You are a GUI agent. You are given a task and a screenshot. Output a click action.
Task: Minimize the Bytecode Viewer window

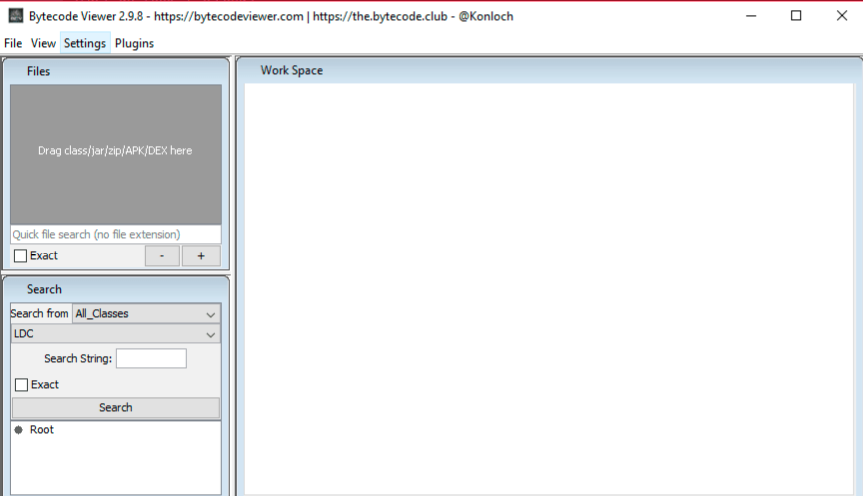[751, 16]
